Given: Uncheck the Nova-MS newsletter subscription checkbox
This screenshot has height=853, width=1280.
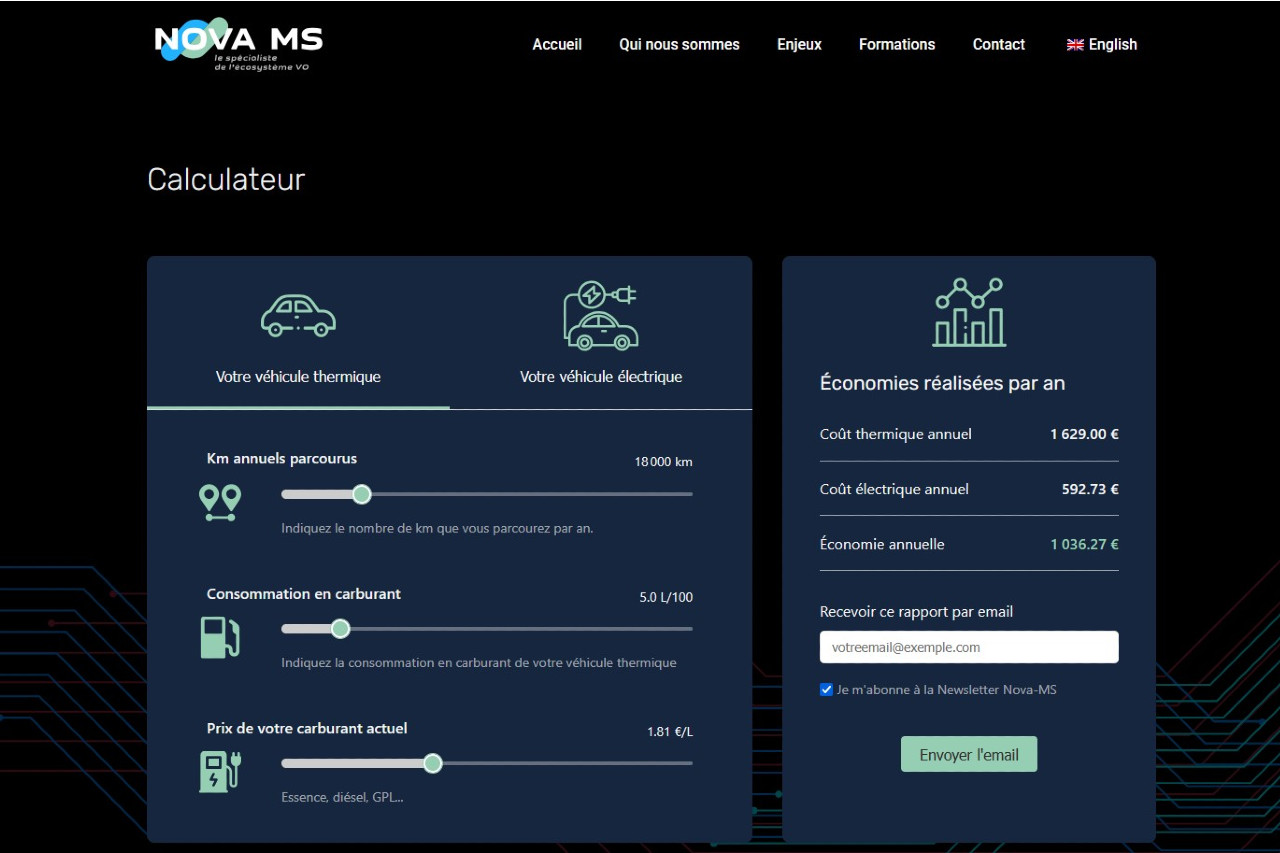Looking at the screenshot, I should (x=826, y=690).
